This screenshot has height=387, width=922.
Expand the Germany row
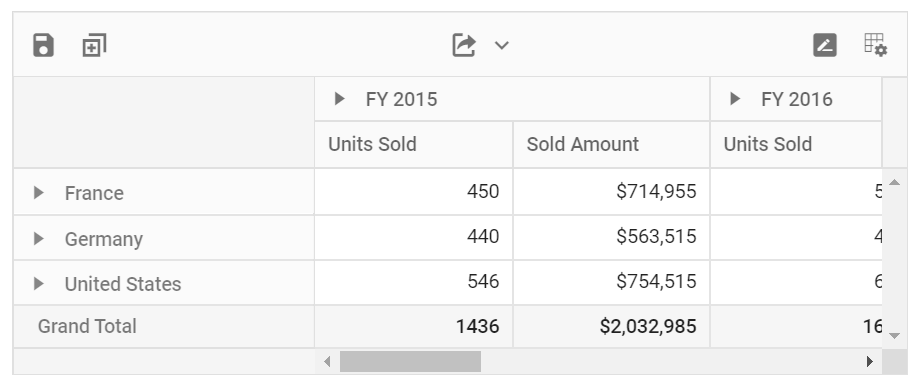[38, 238]
